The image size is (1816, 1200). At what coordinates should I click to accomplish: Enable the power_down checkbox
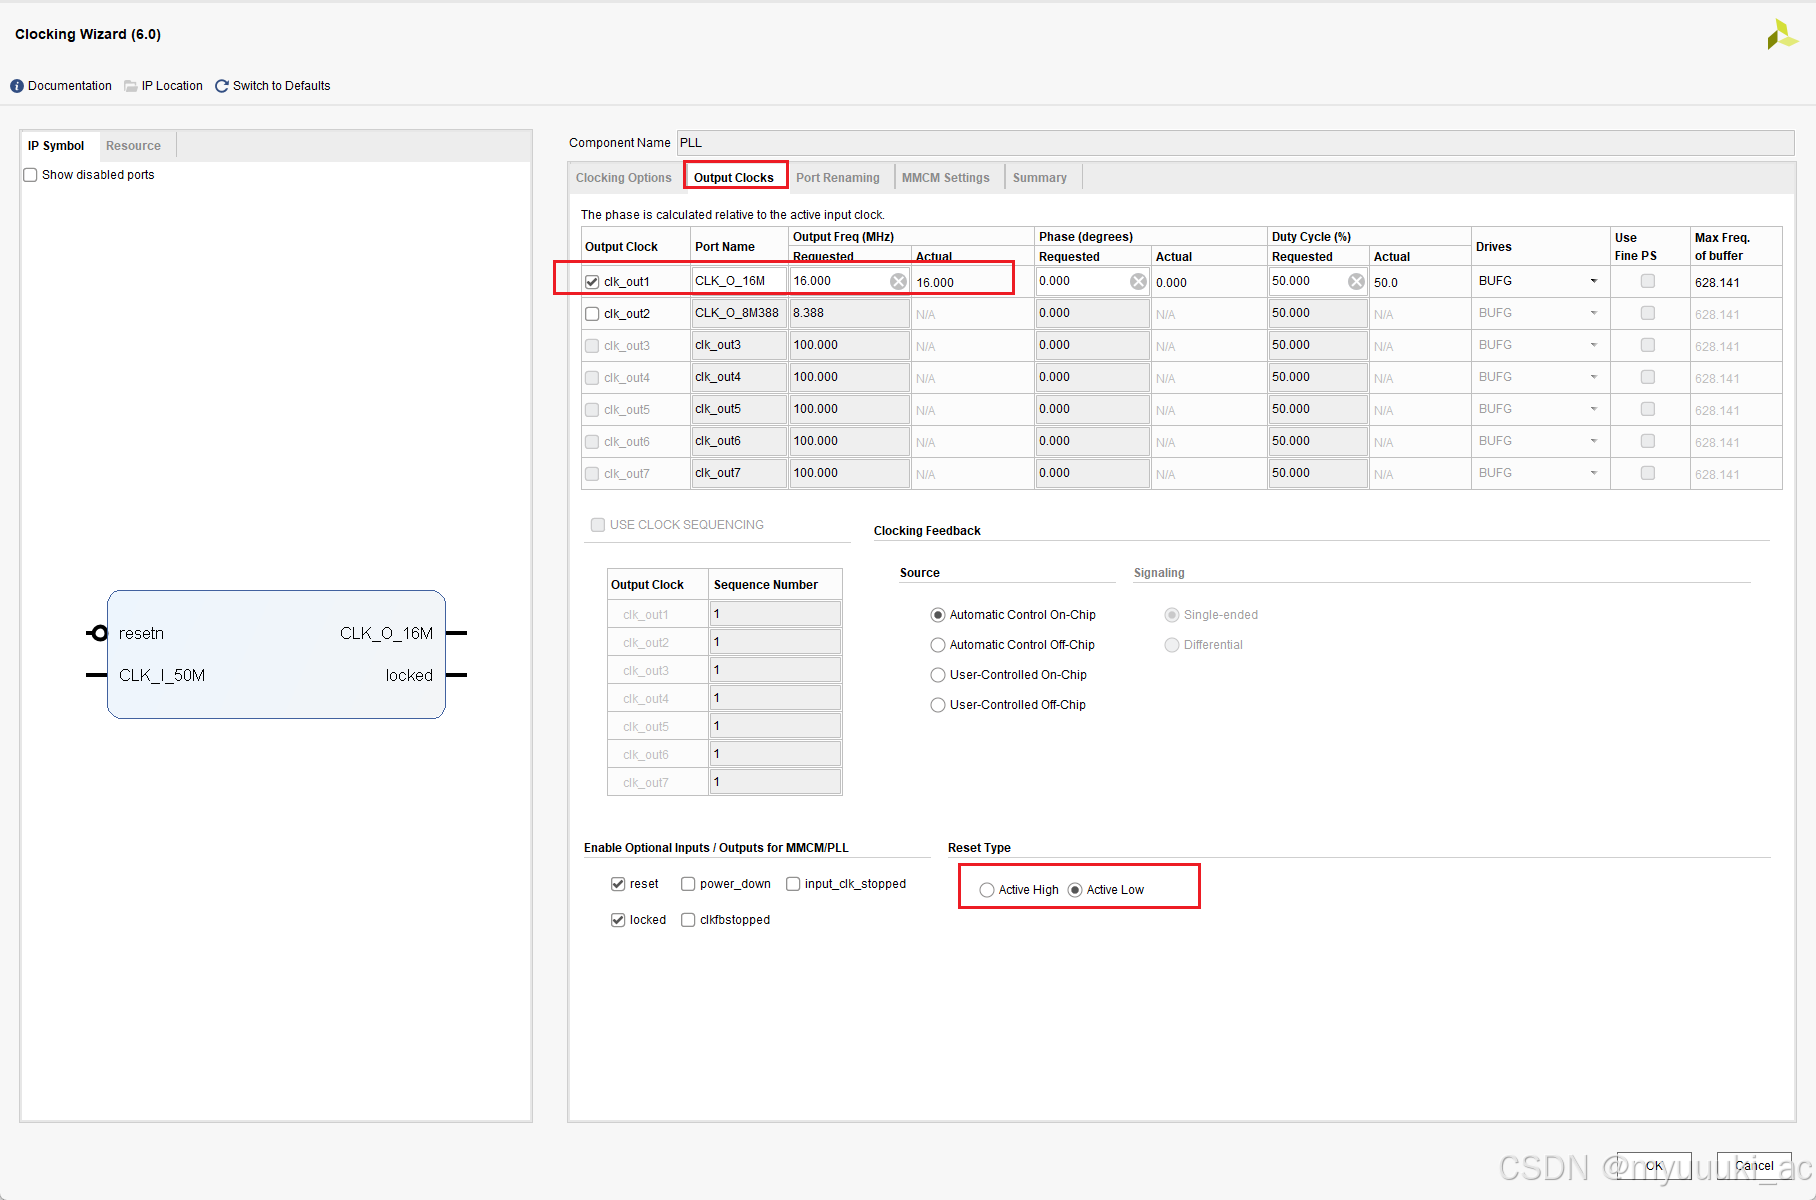688,884
